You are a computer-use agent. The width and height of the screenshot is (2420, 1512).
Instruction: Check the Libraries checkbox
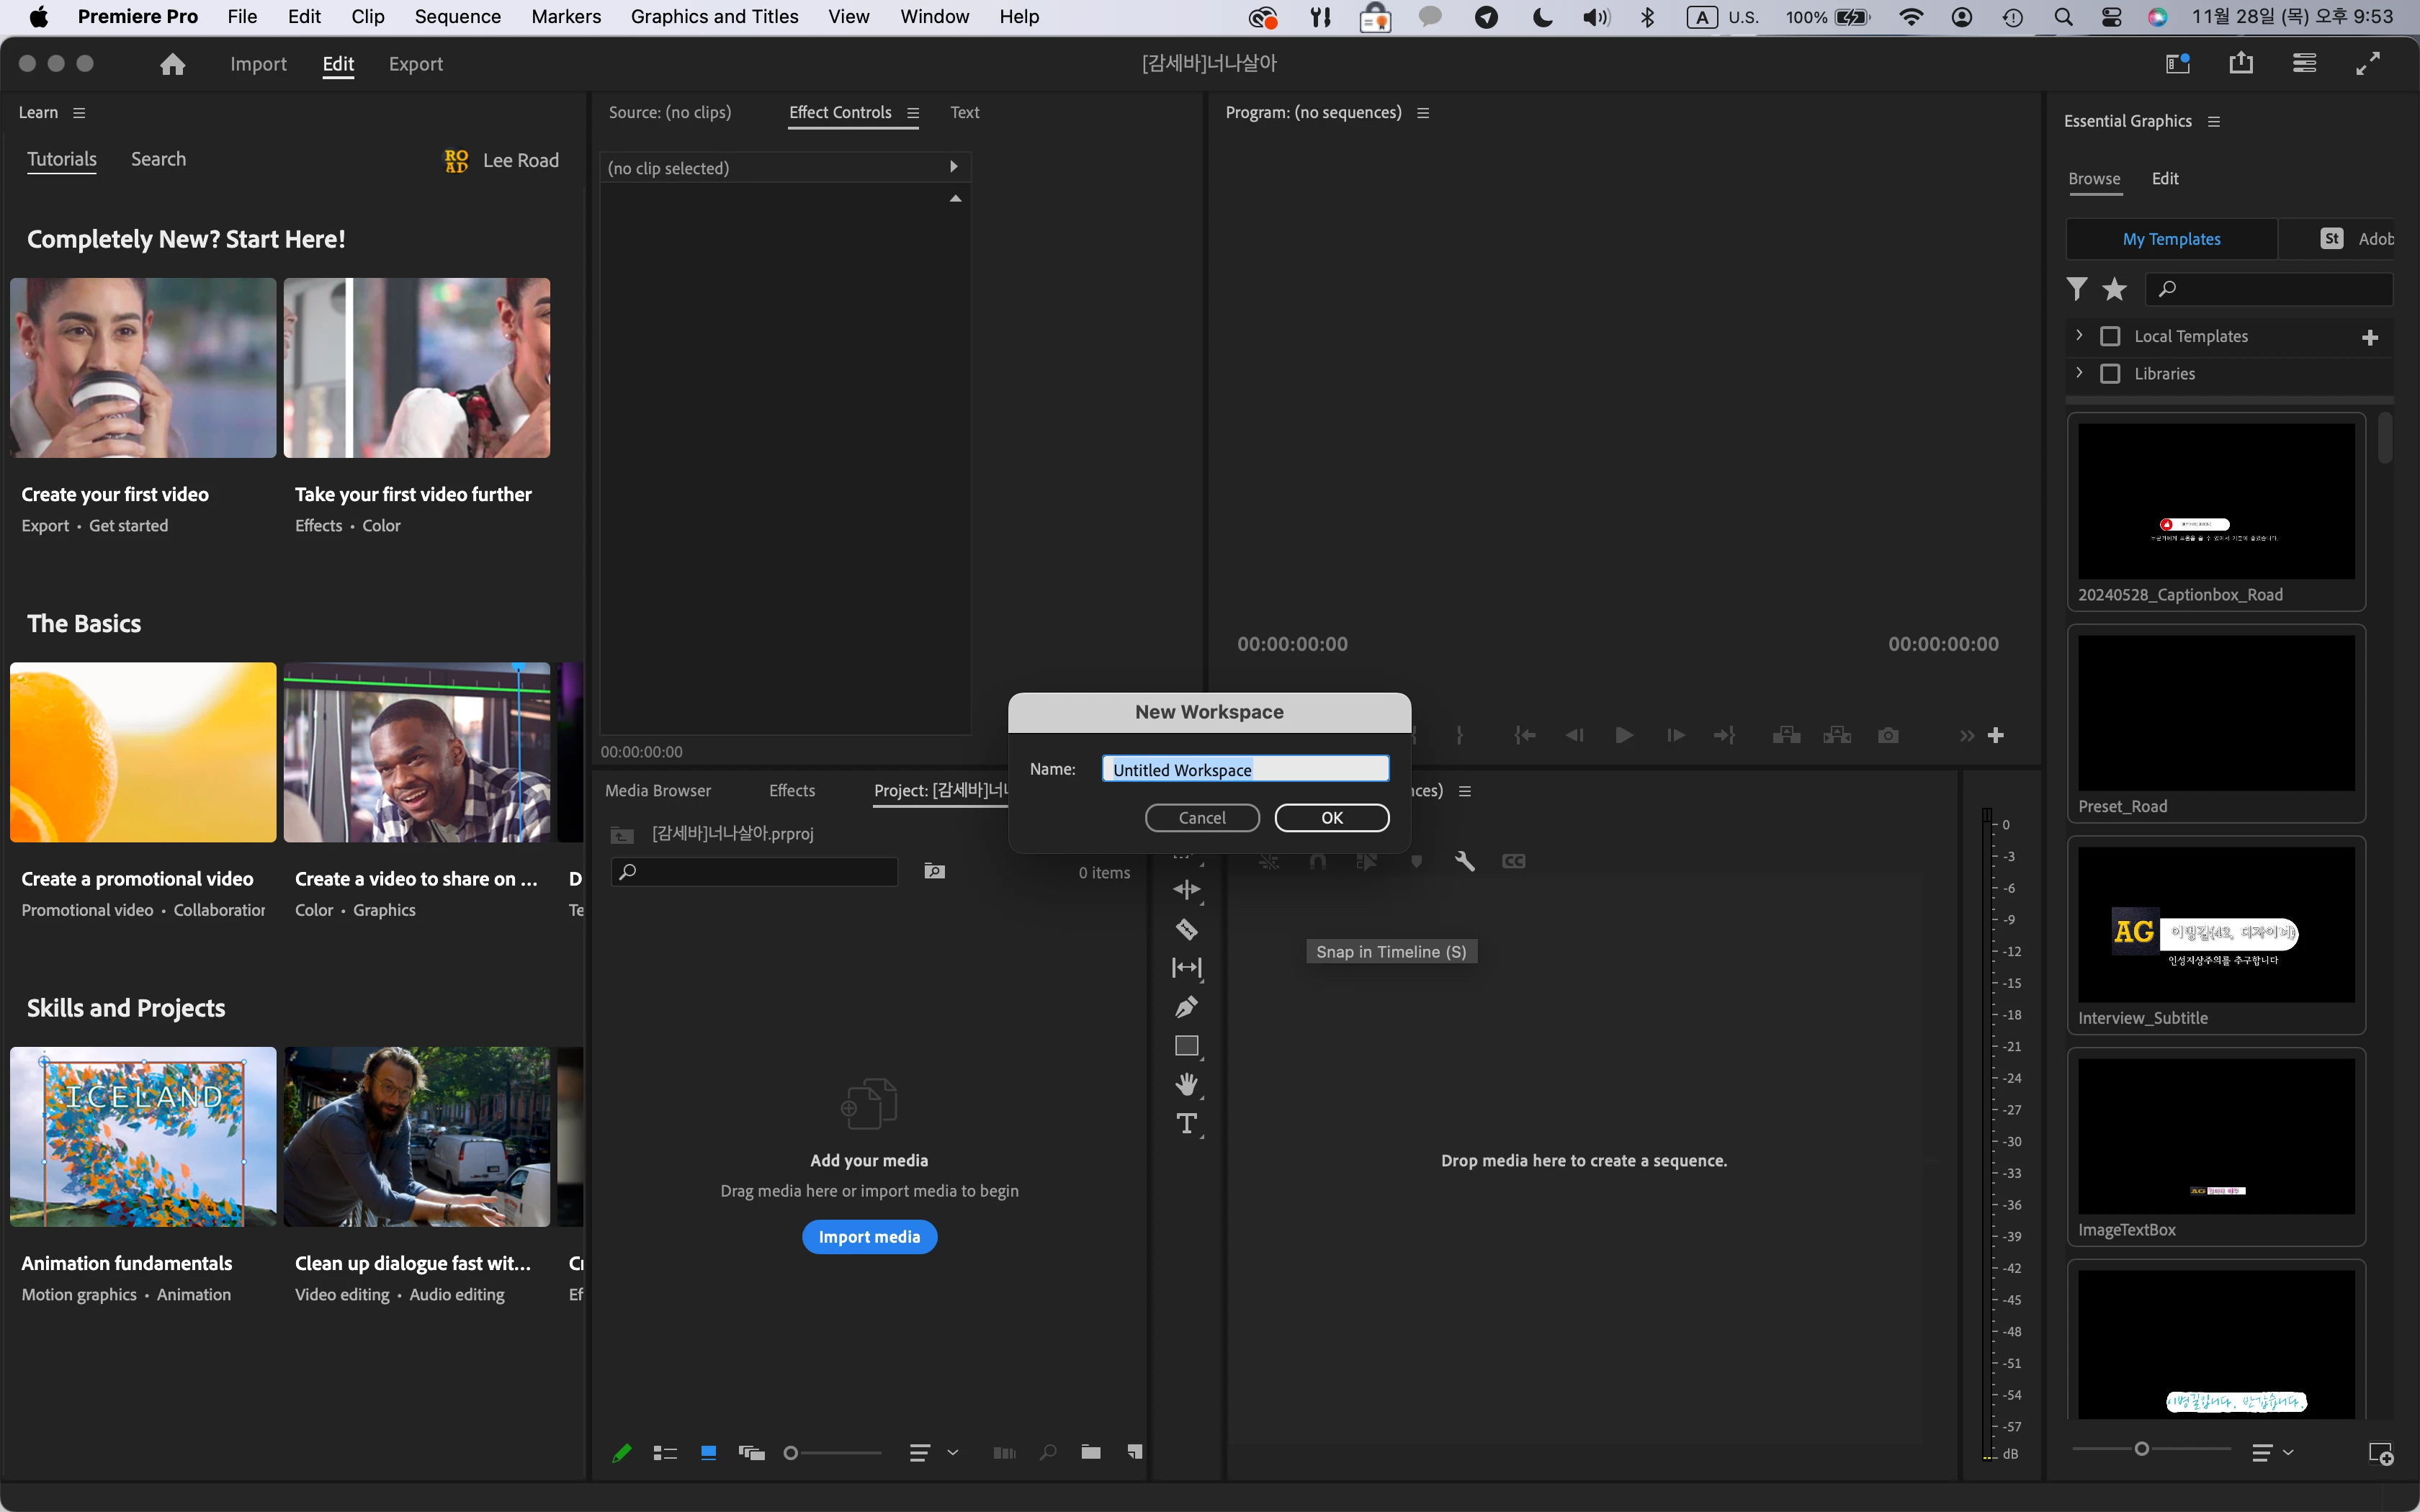2110,373
